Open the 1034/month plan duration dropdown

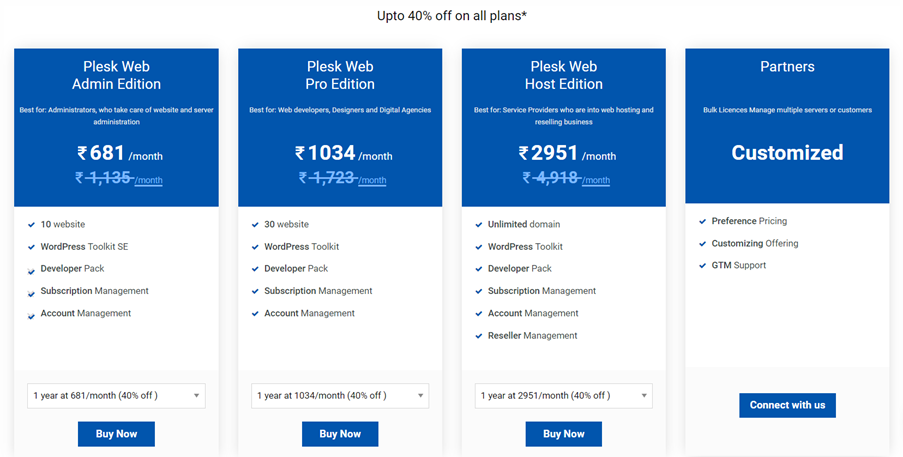coord(340,396)
